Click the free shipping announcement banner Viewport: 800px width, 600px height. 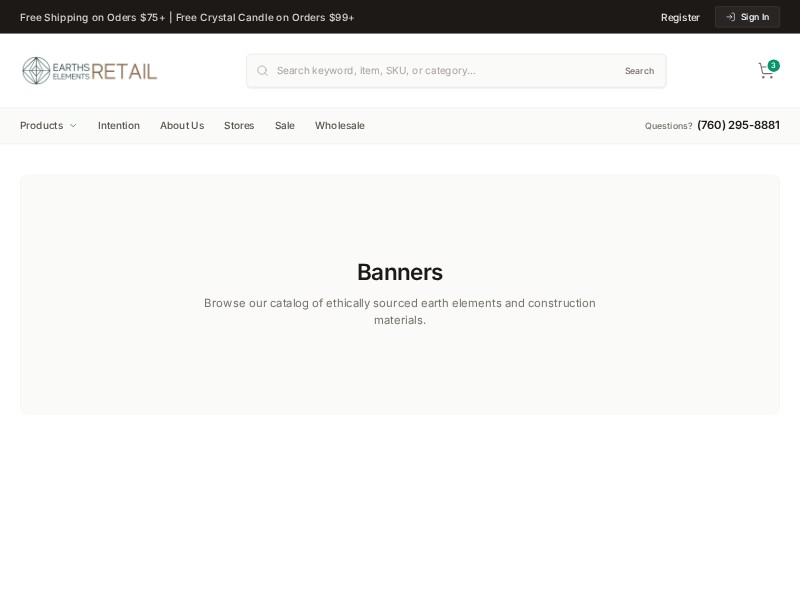click(x=187, y=17)
